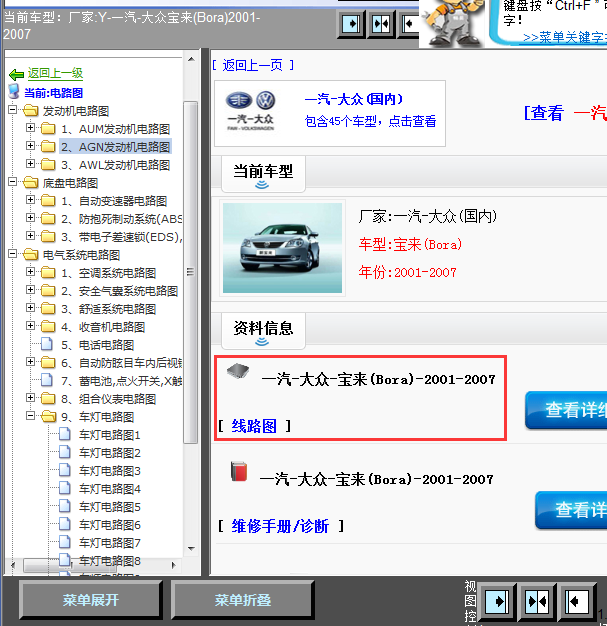Viewport: 607px width, 626px height.
Task: Click the gray chip icon beside 线路图 entry
Action: pyautogui.click(x=238, y=371)
